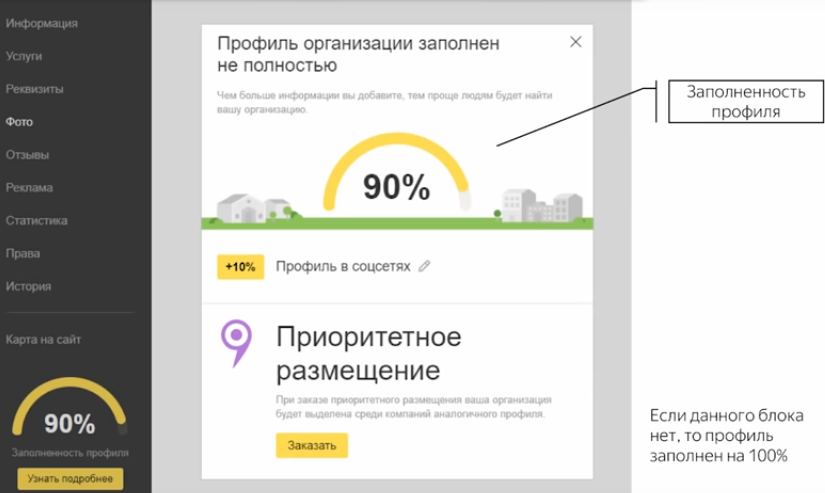Image resolution: width=825 pixels, height=493 pixels.
Task: Go to Услуги in the sidebar
Action: pyautogui.click(x=24, y=56)
